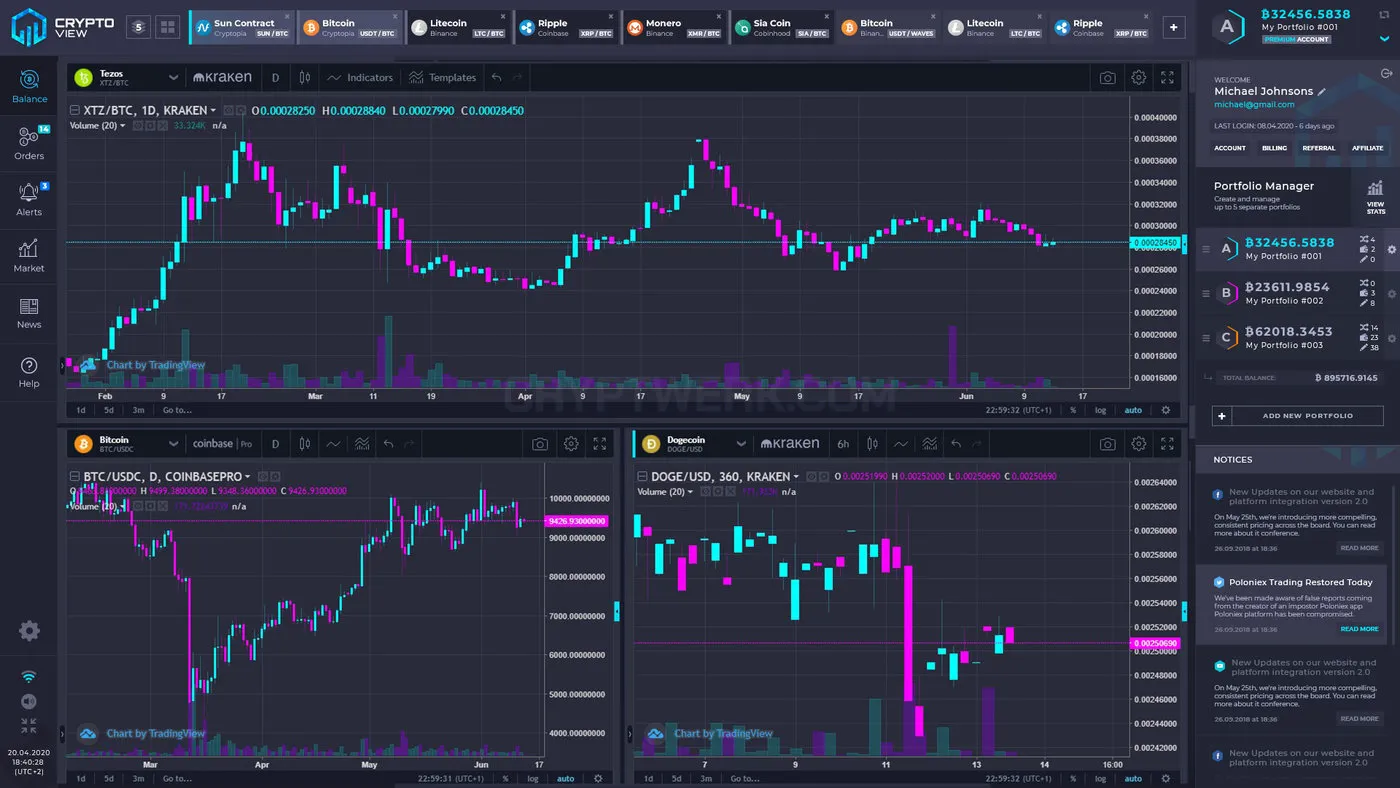Toggle the collapse layout arrows icon in the sidebar
Screen dimensions: 1400x788
pyautogui.click(x=29, y=725)
